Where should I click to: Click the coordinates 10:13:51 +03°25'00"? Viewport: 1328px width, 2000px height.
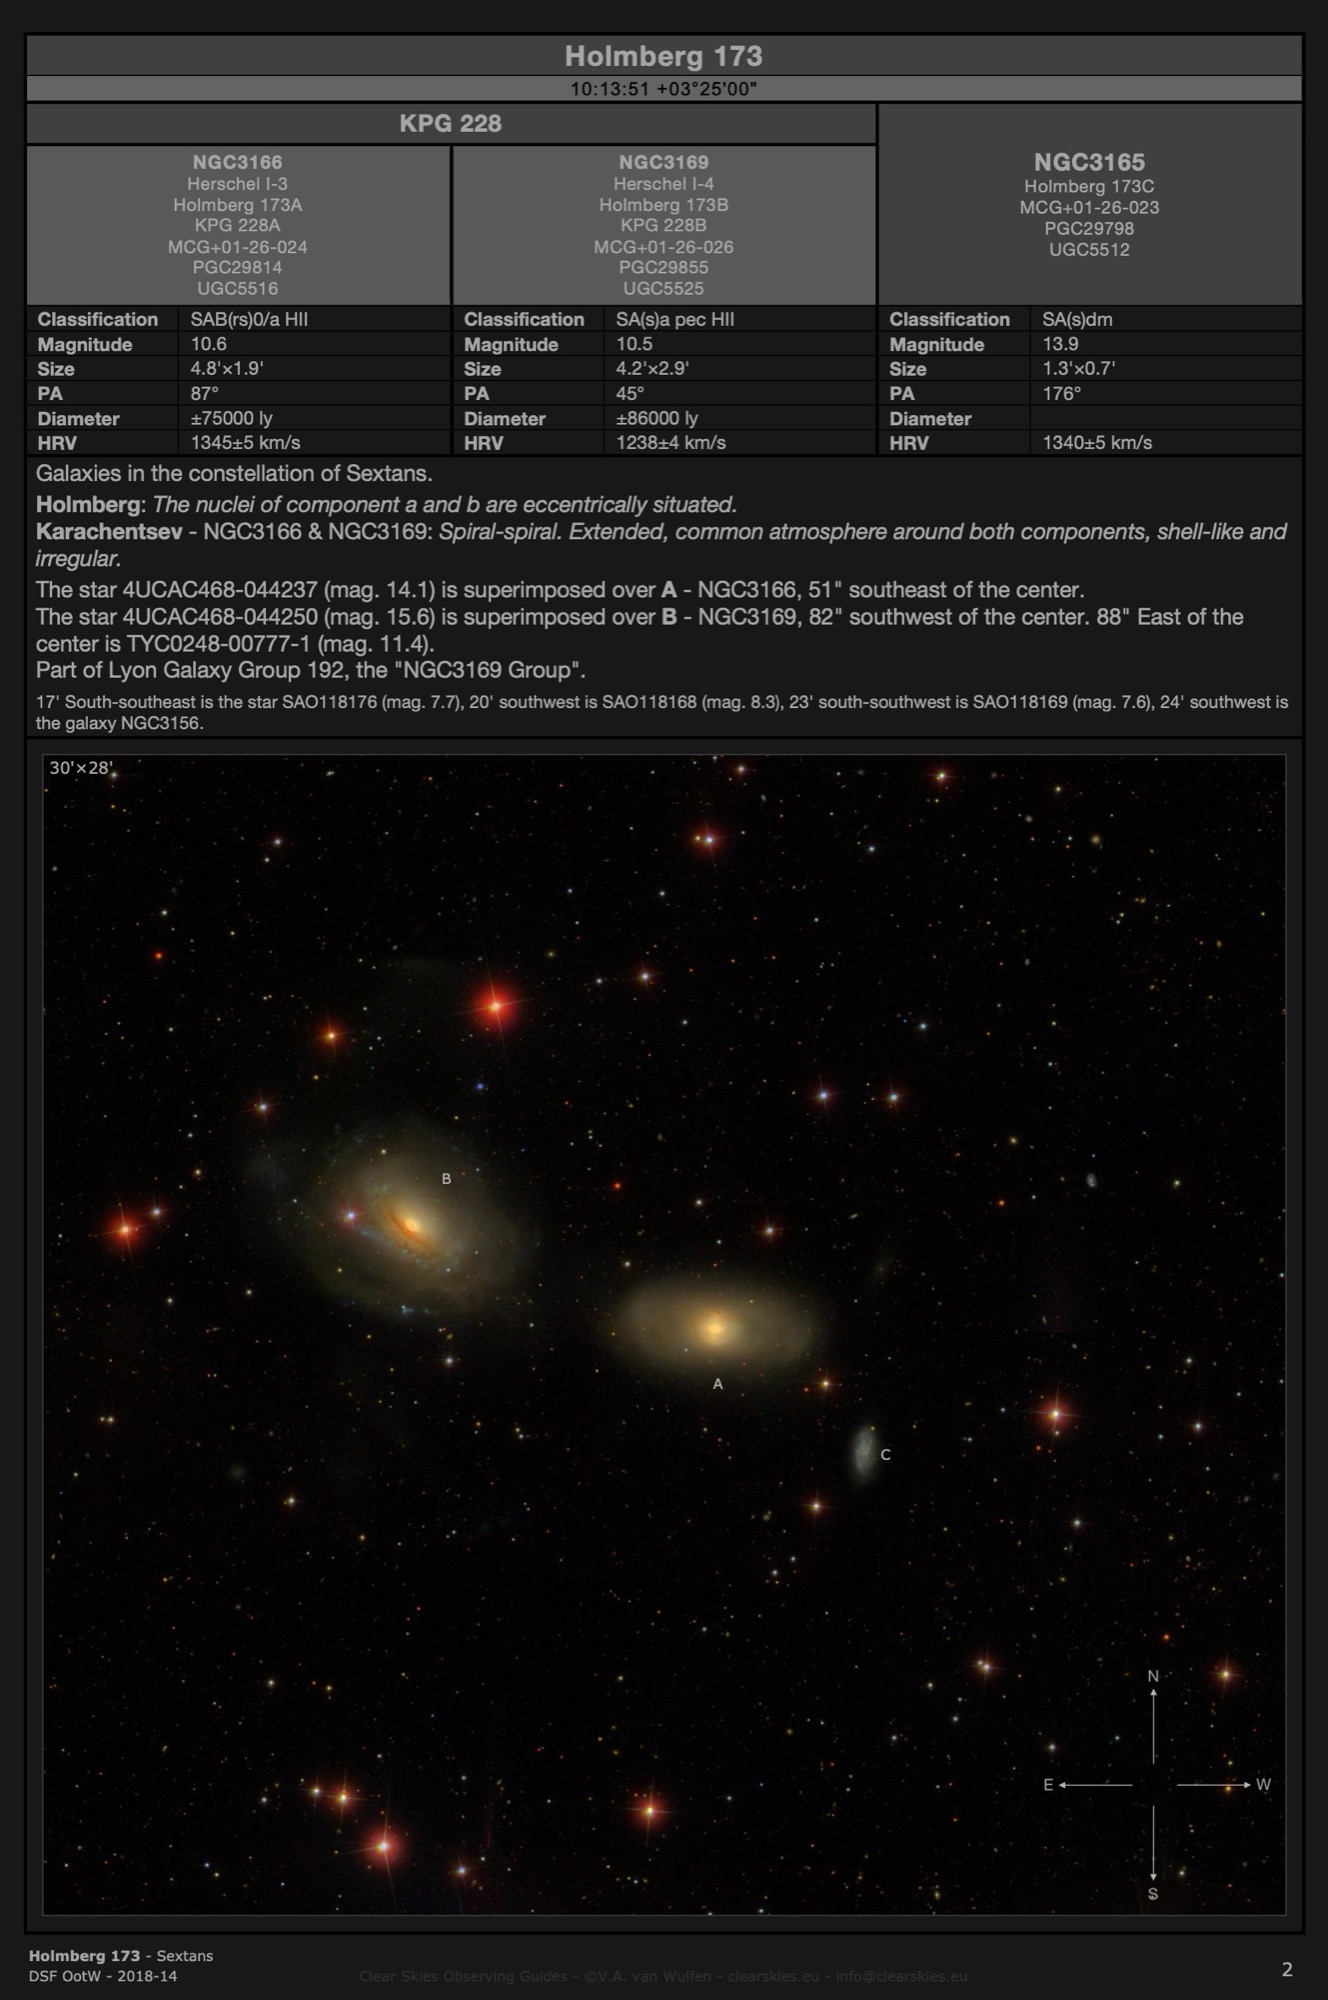[663, 89]
